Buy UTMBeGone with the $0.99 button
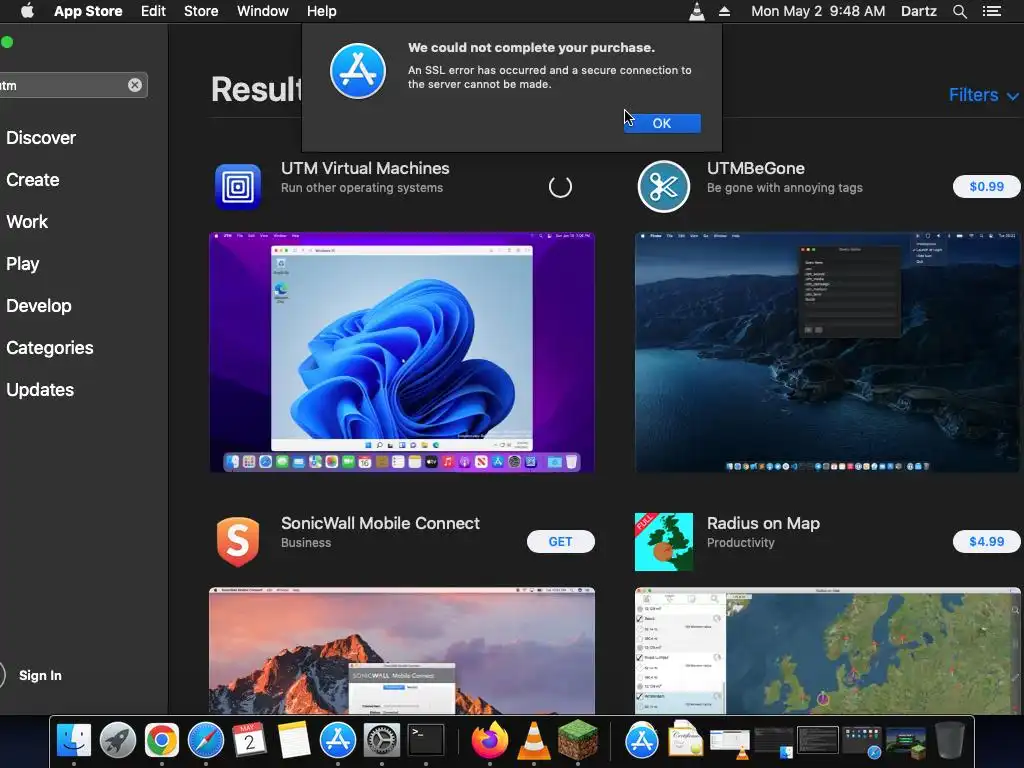 986,187
